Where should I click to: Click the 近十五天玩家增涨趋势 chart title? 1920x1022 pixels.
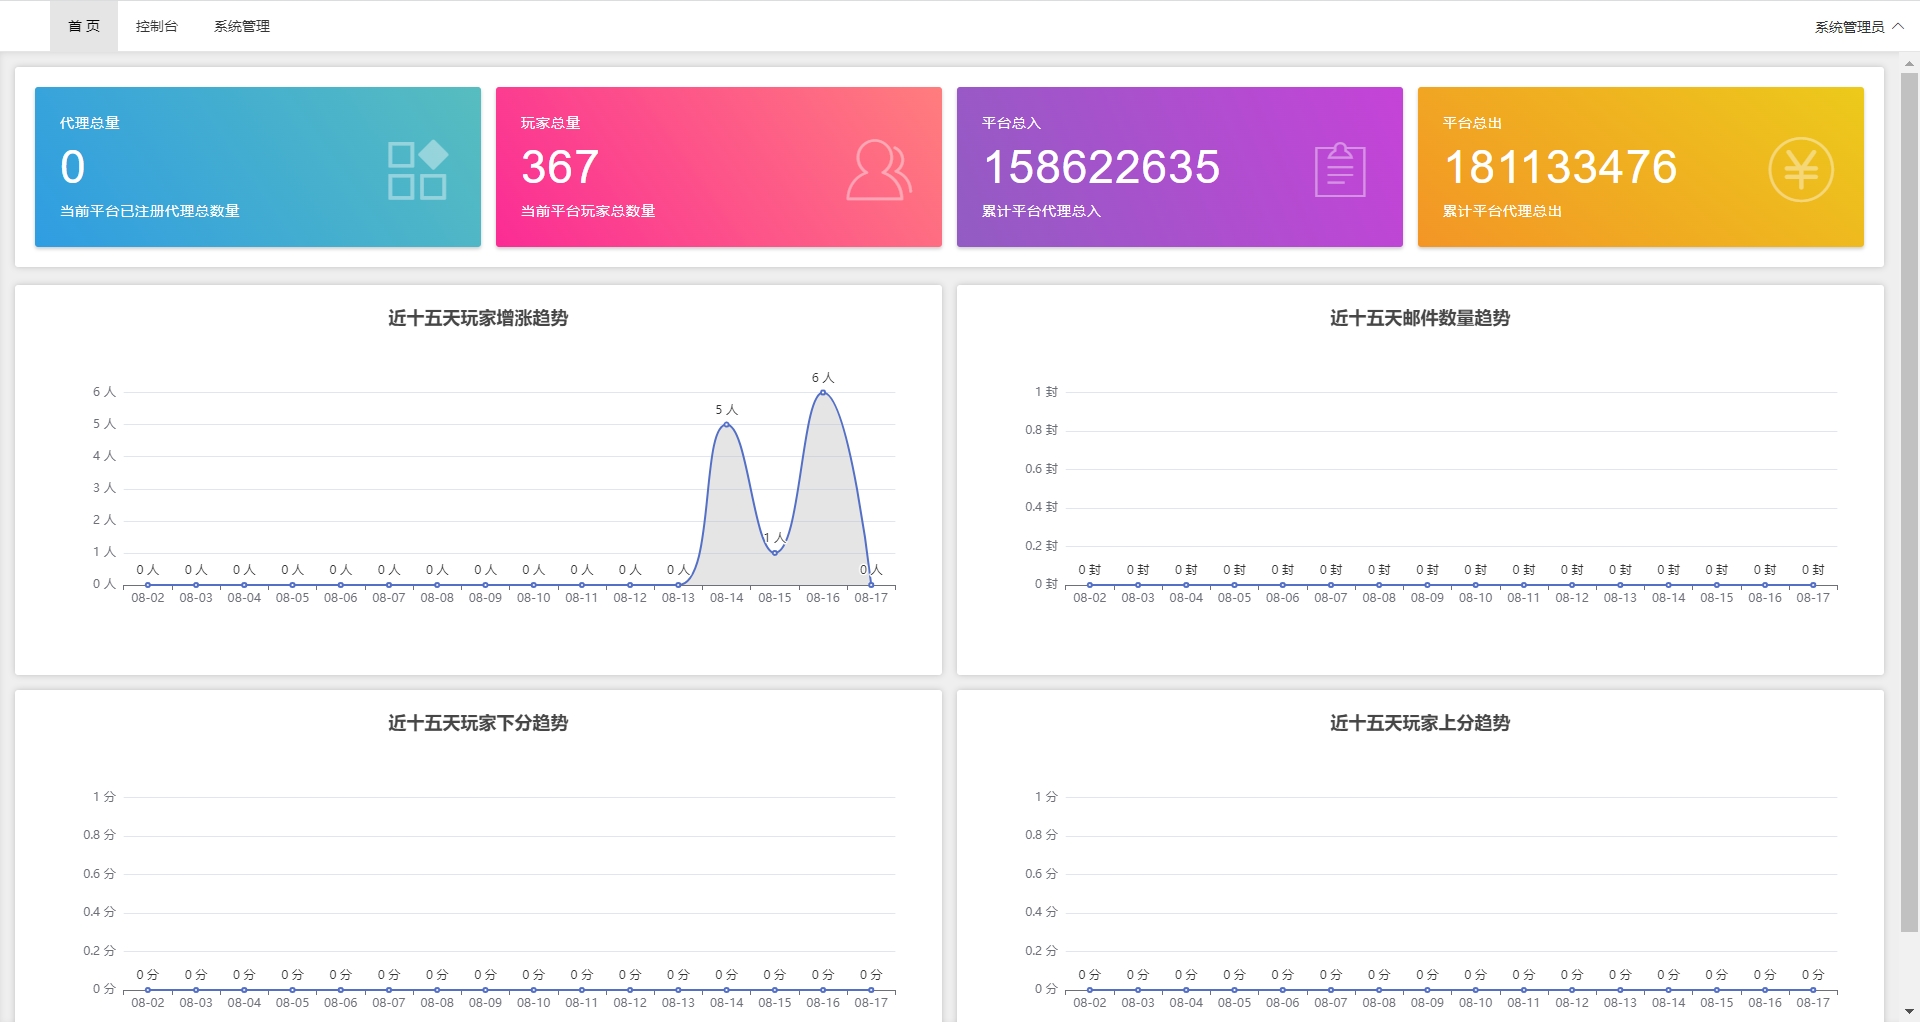coord(478,318)
